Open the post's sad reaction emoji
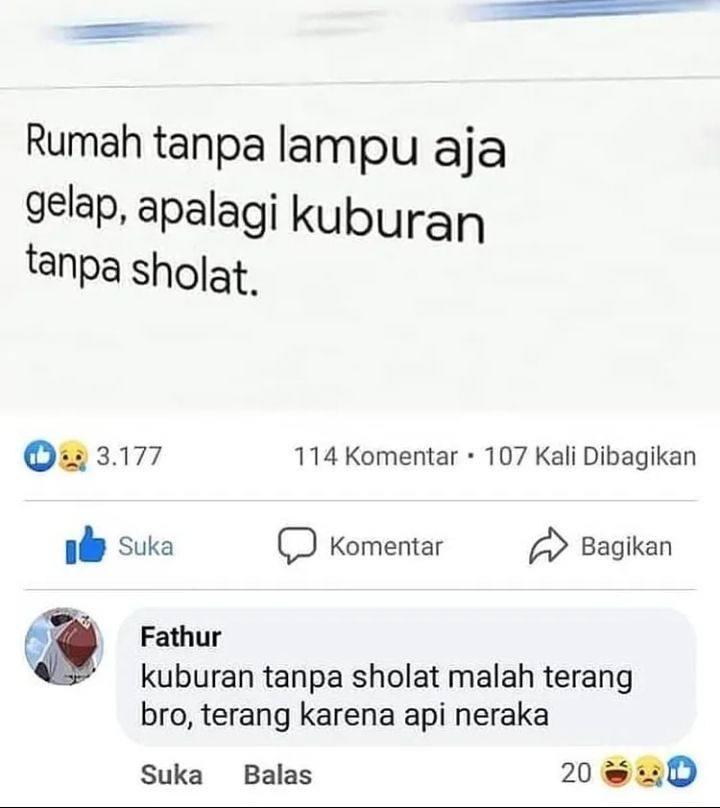Viewport: 720px width, 808px height. 72,456
